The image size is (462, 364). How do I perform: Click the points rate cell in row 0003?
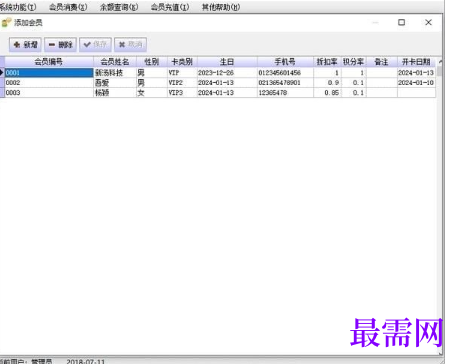tap(354, 93)
